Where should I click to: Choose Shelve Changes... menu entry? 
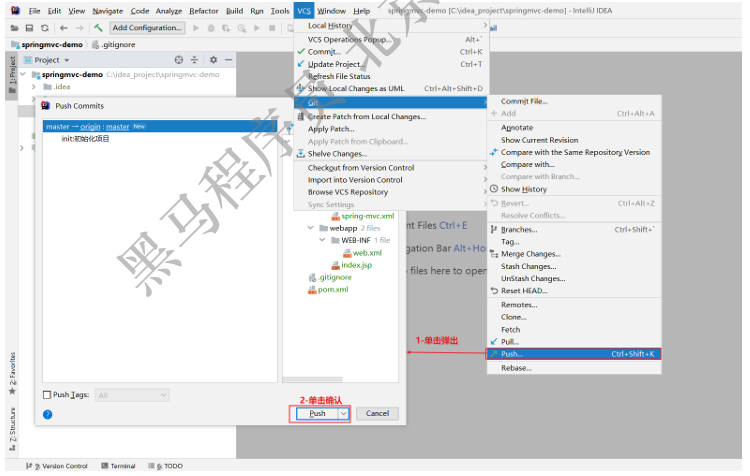point(391,154)
